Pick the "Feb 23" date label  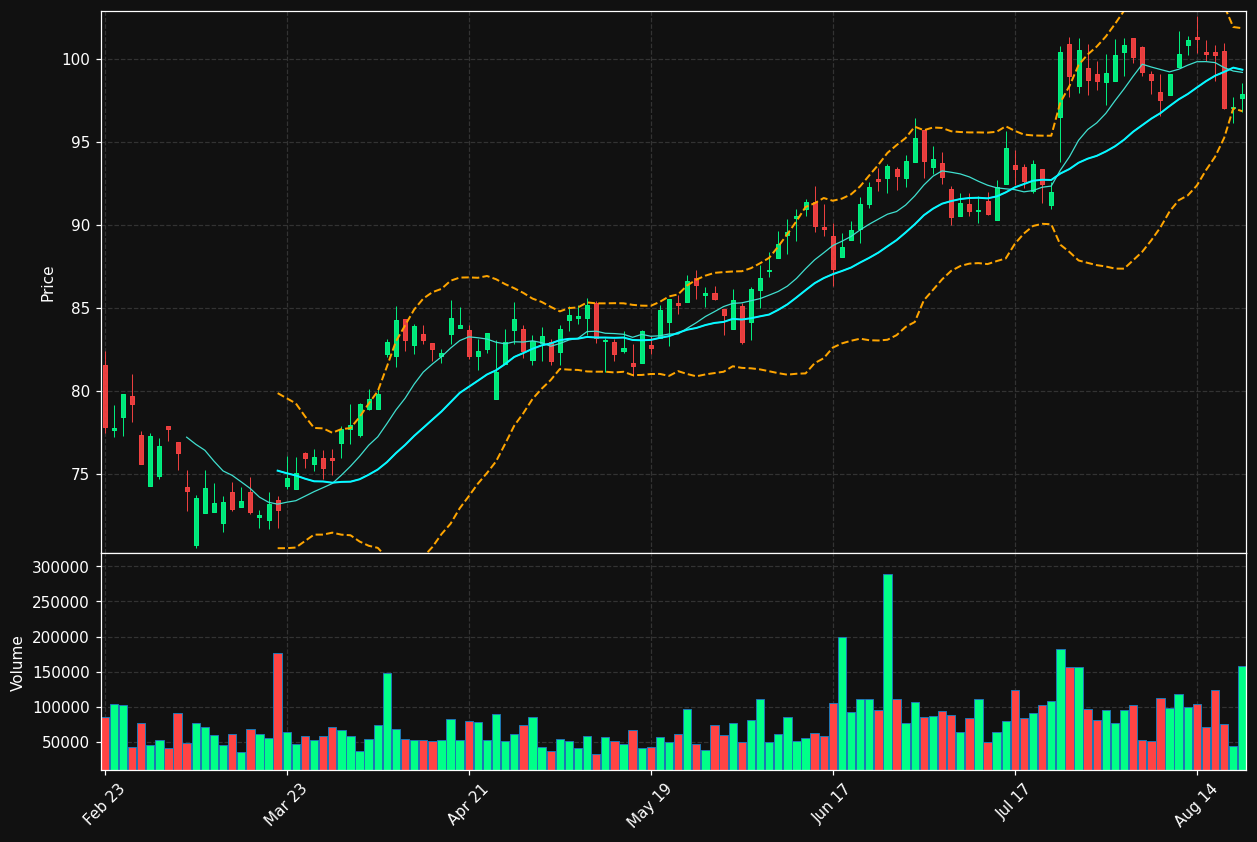tap(103, 803)
